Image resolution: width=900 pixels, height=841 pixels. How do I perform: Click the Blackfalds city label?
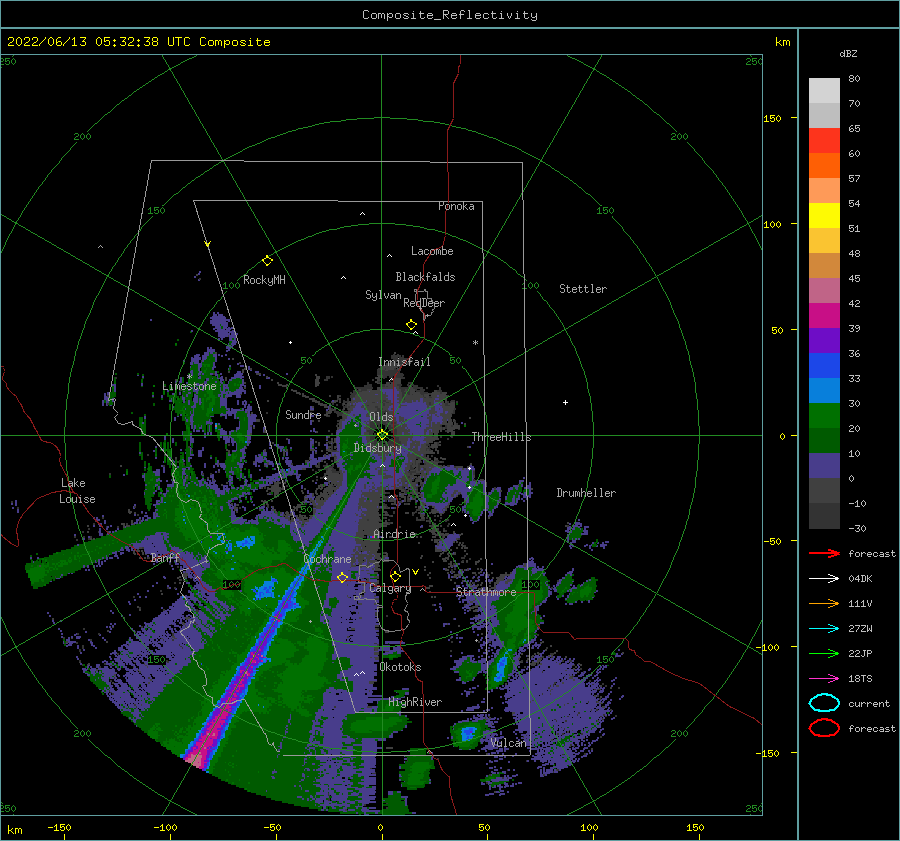(x=425, y=277)
